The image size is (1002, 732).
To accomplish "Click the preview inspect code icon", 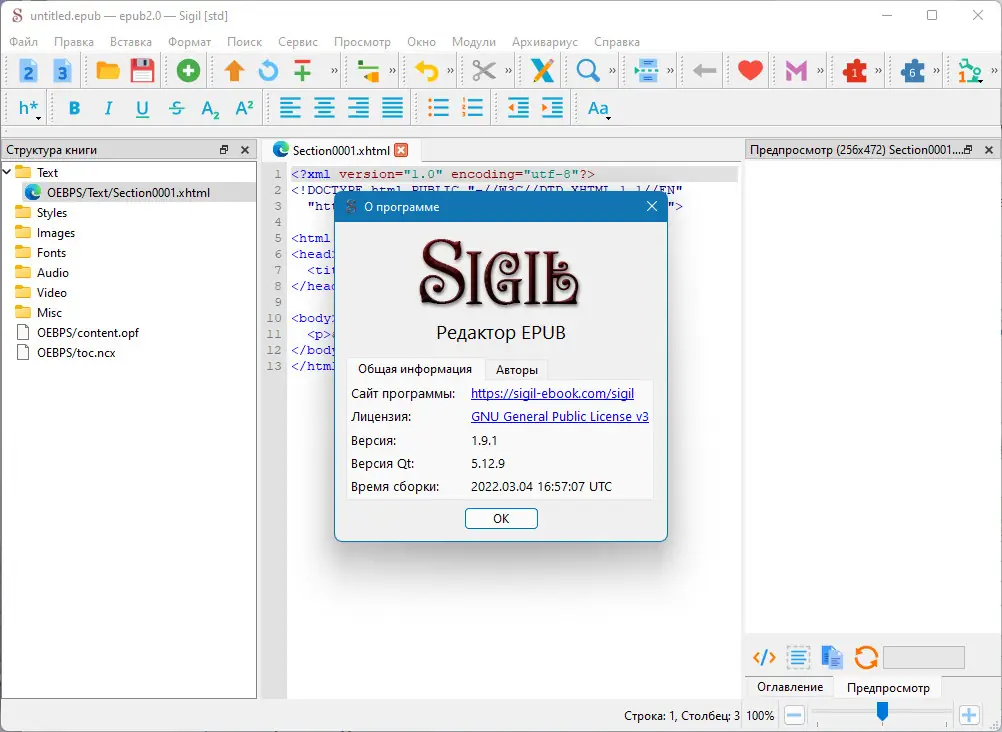I will (x=764, y=657).
